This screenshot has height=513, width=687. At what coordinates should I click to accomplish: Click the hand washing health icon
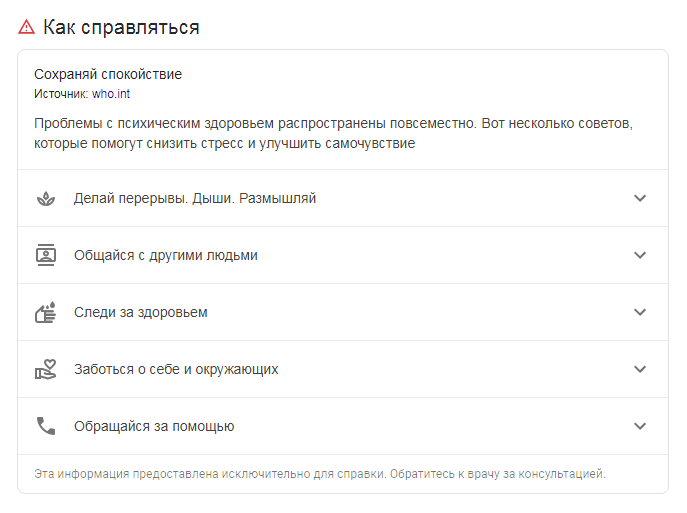[x=46, y=312]
